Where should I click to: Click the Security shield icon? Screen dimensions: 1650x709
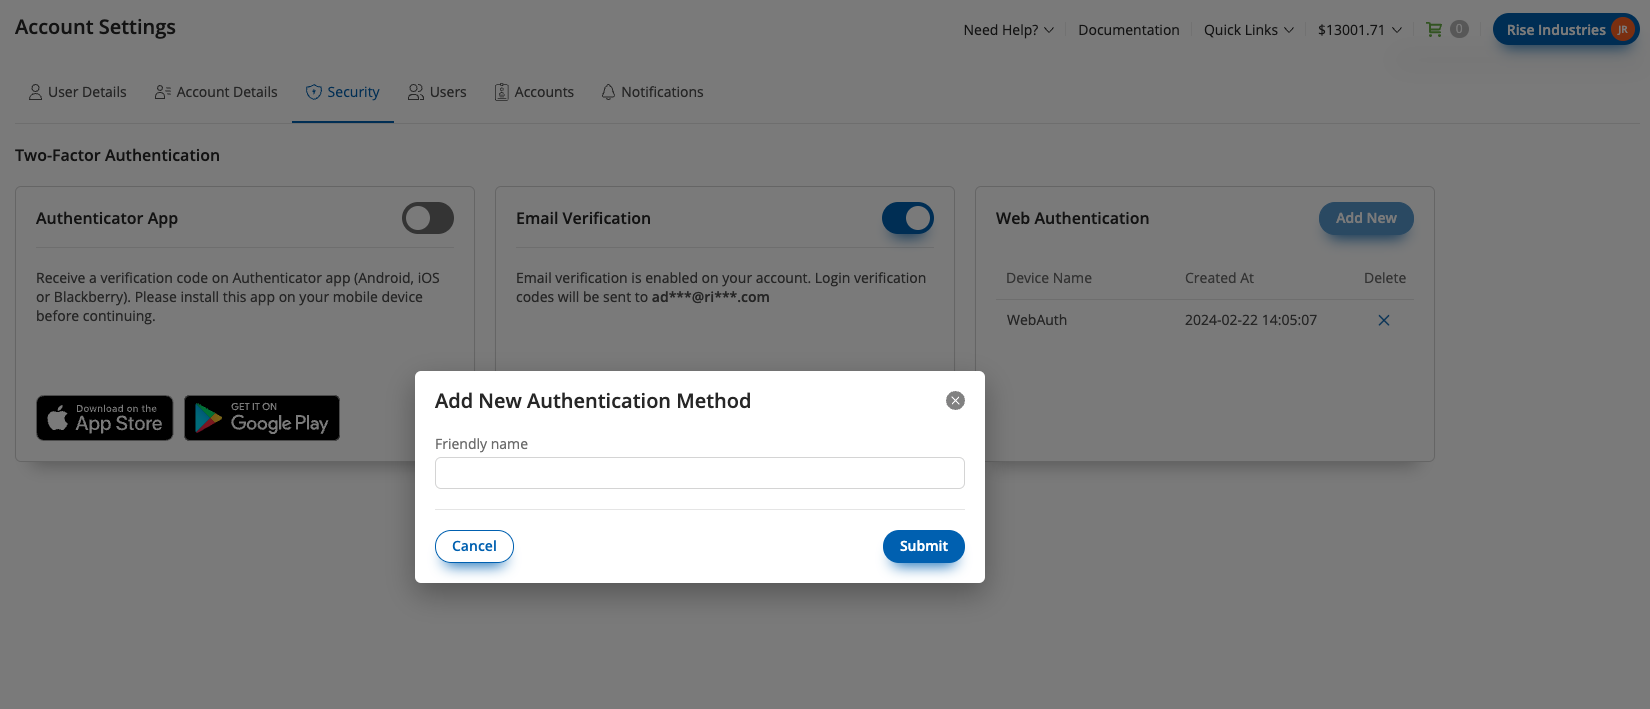(314, 92)
